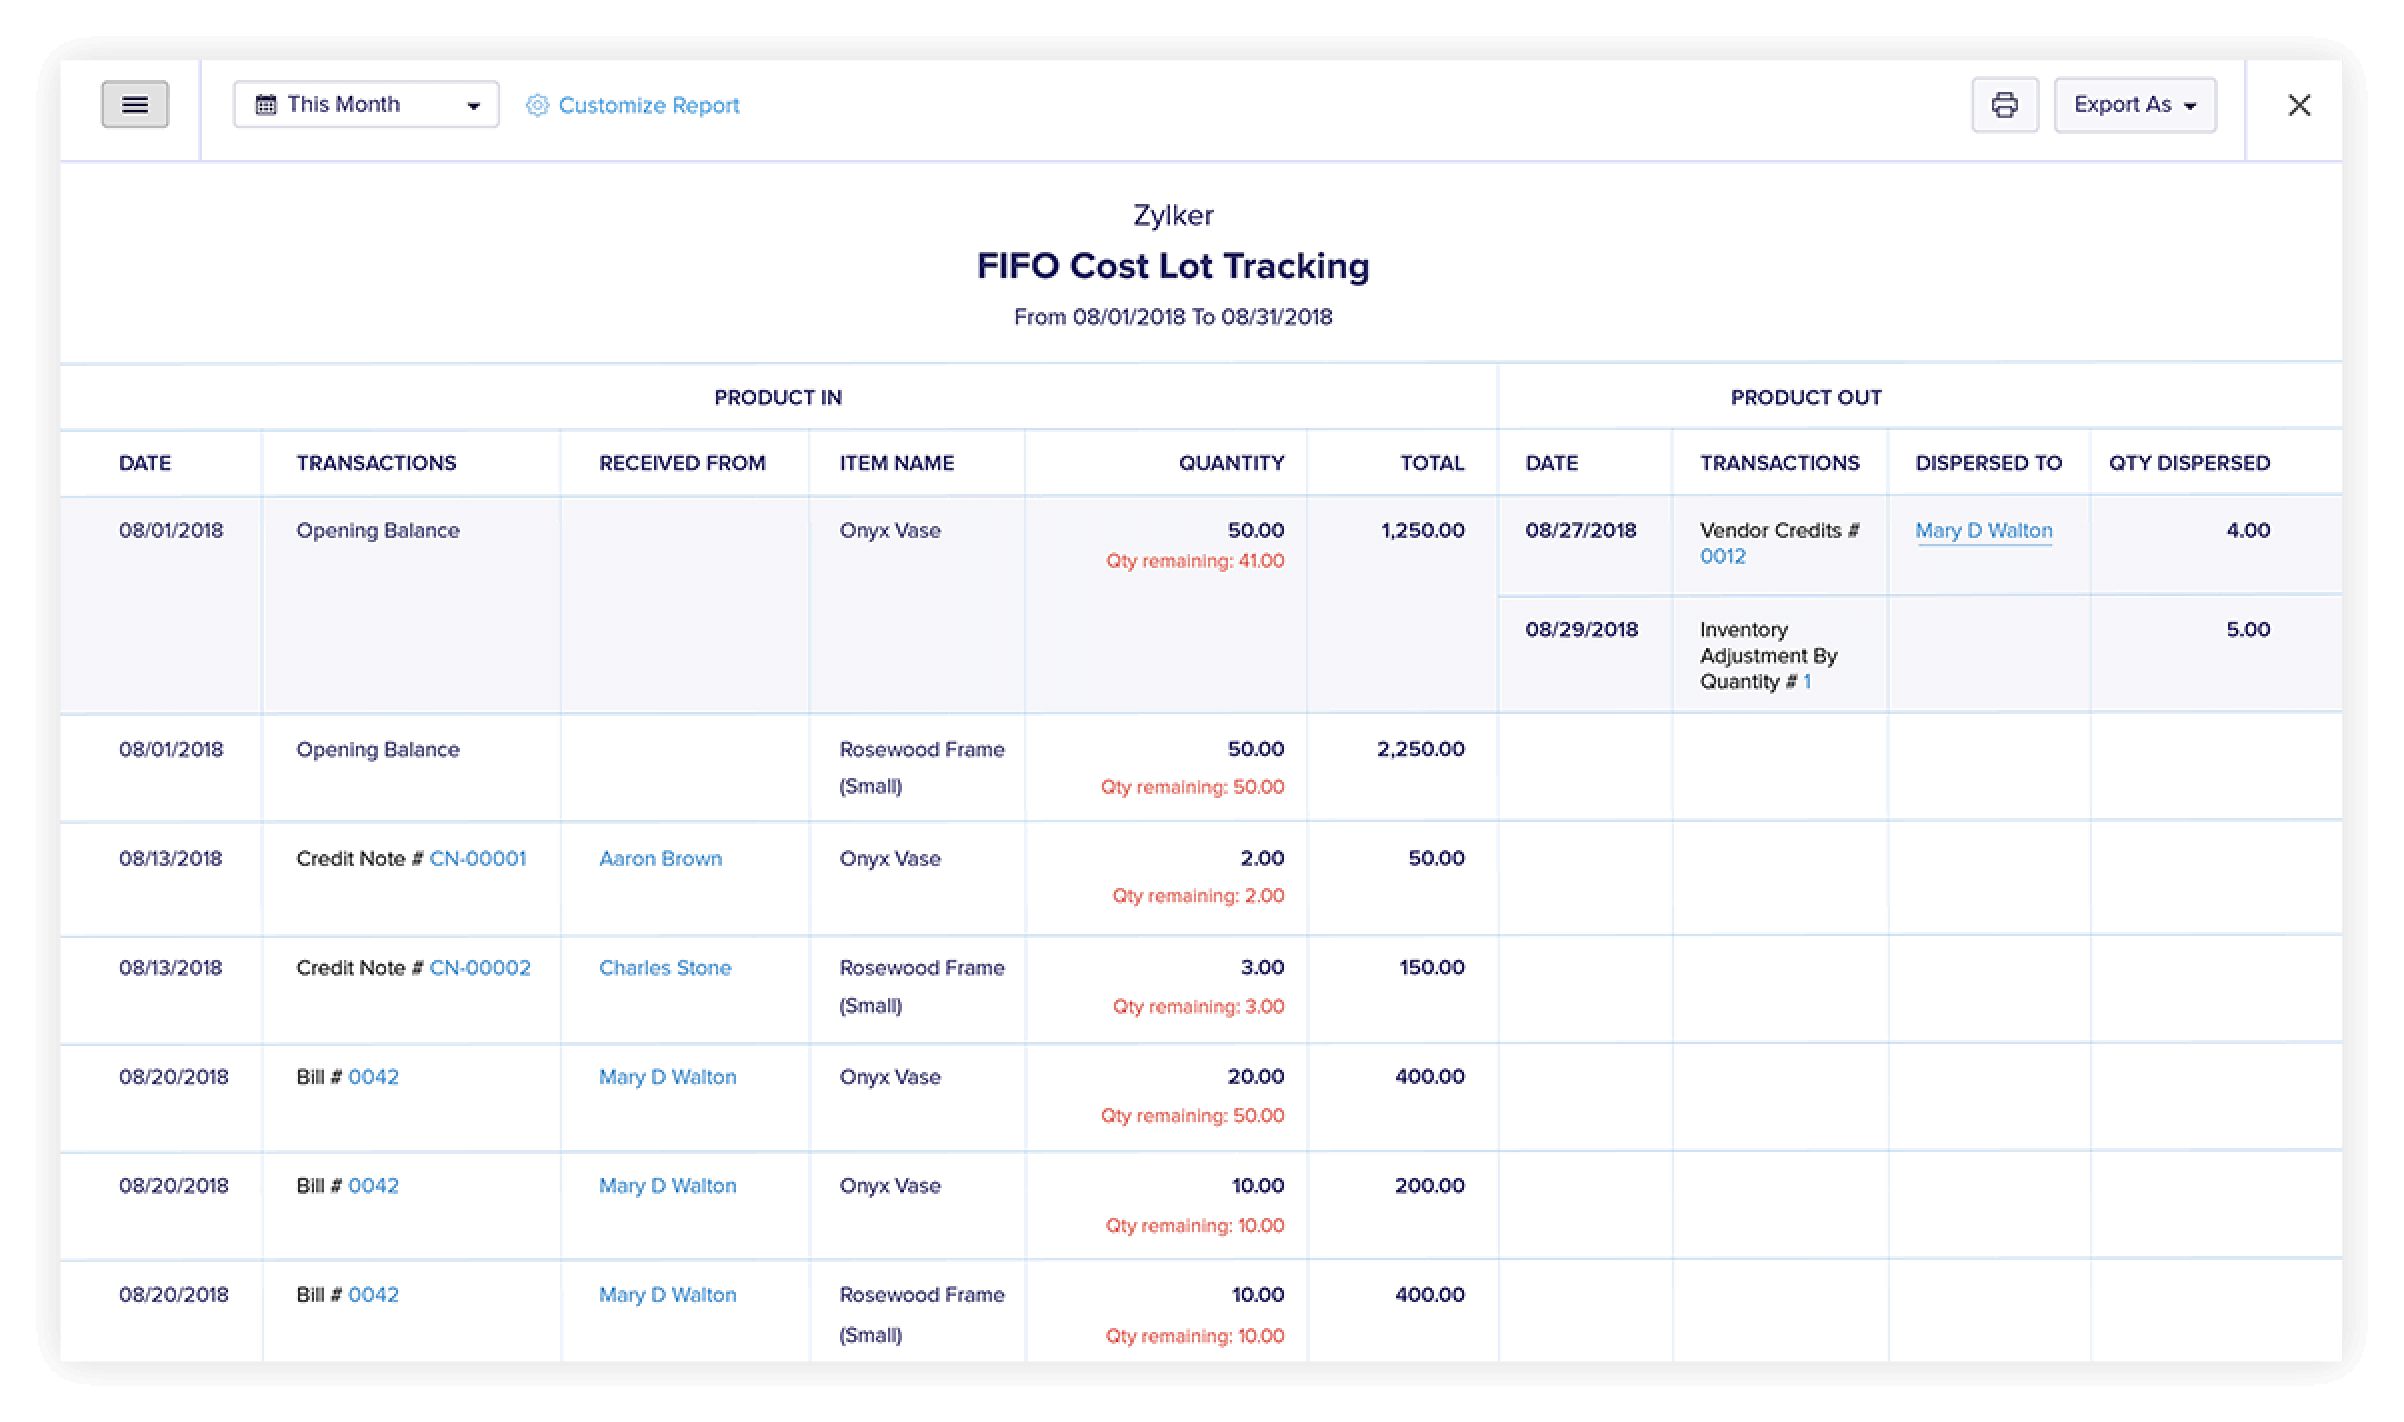Open Mary D Walton in Rosewood Frame bill row

(x=667, y=1294)
